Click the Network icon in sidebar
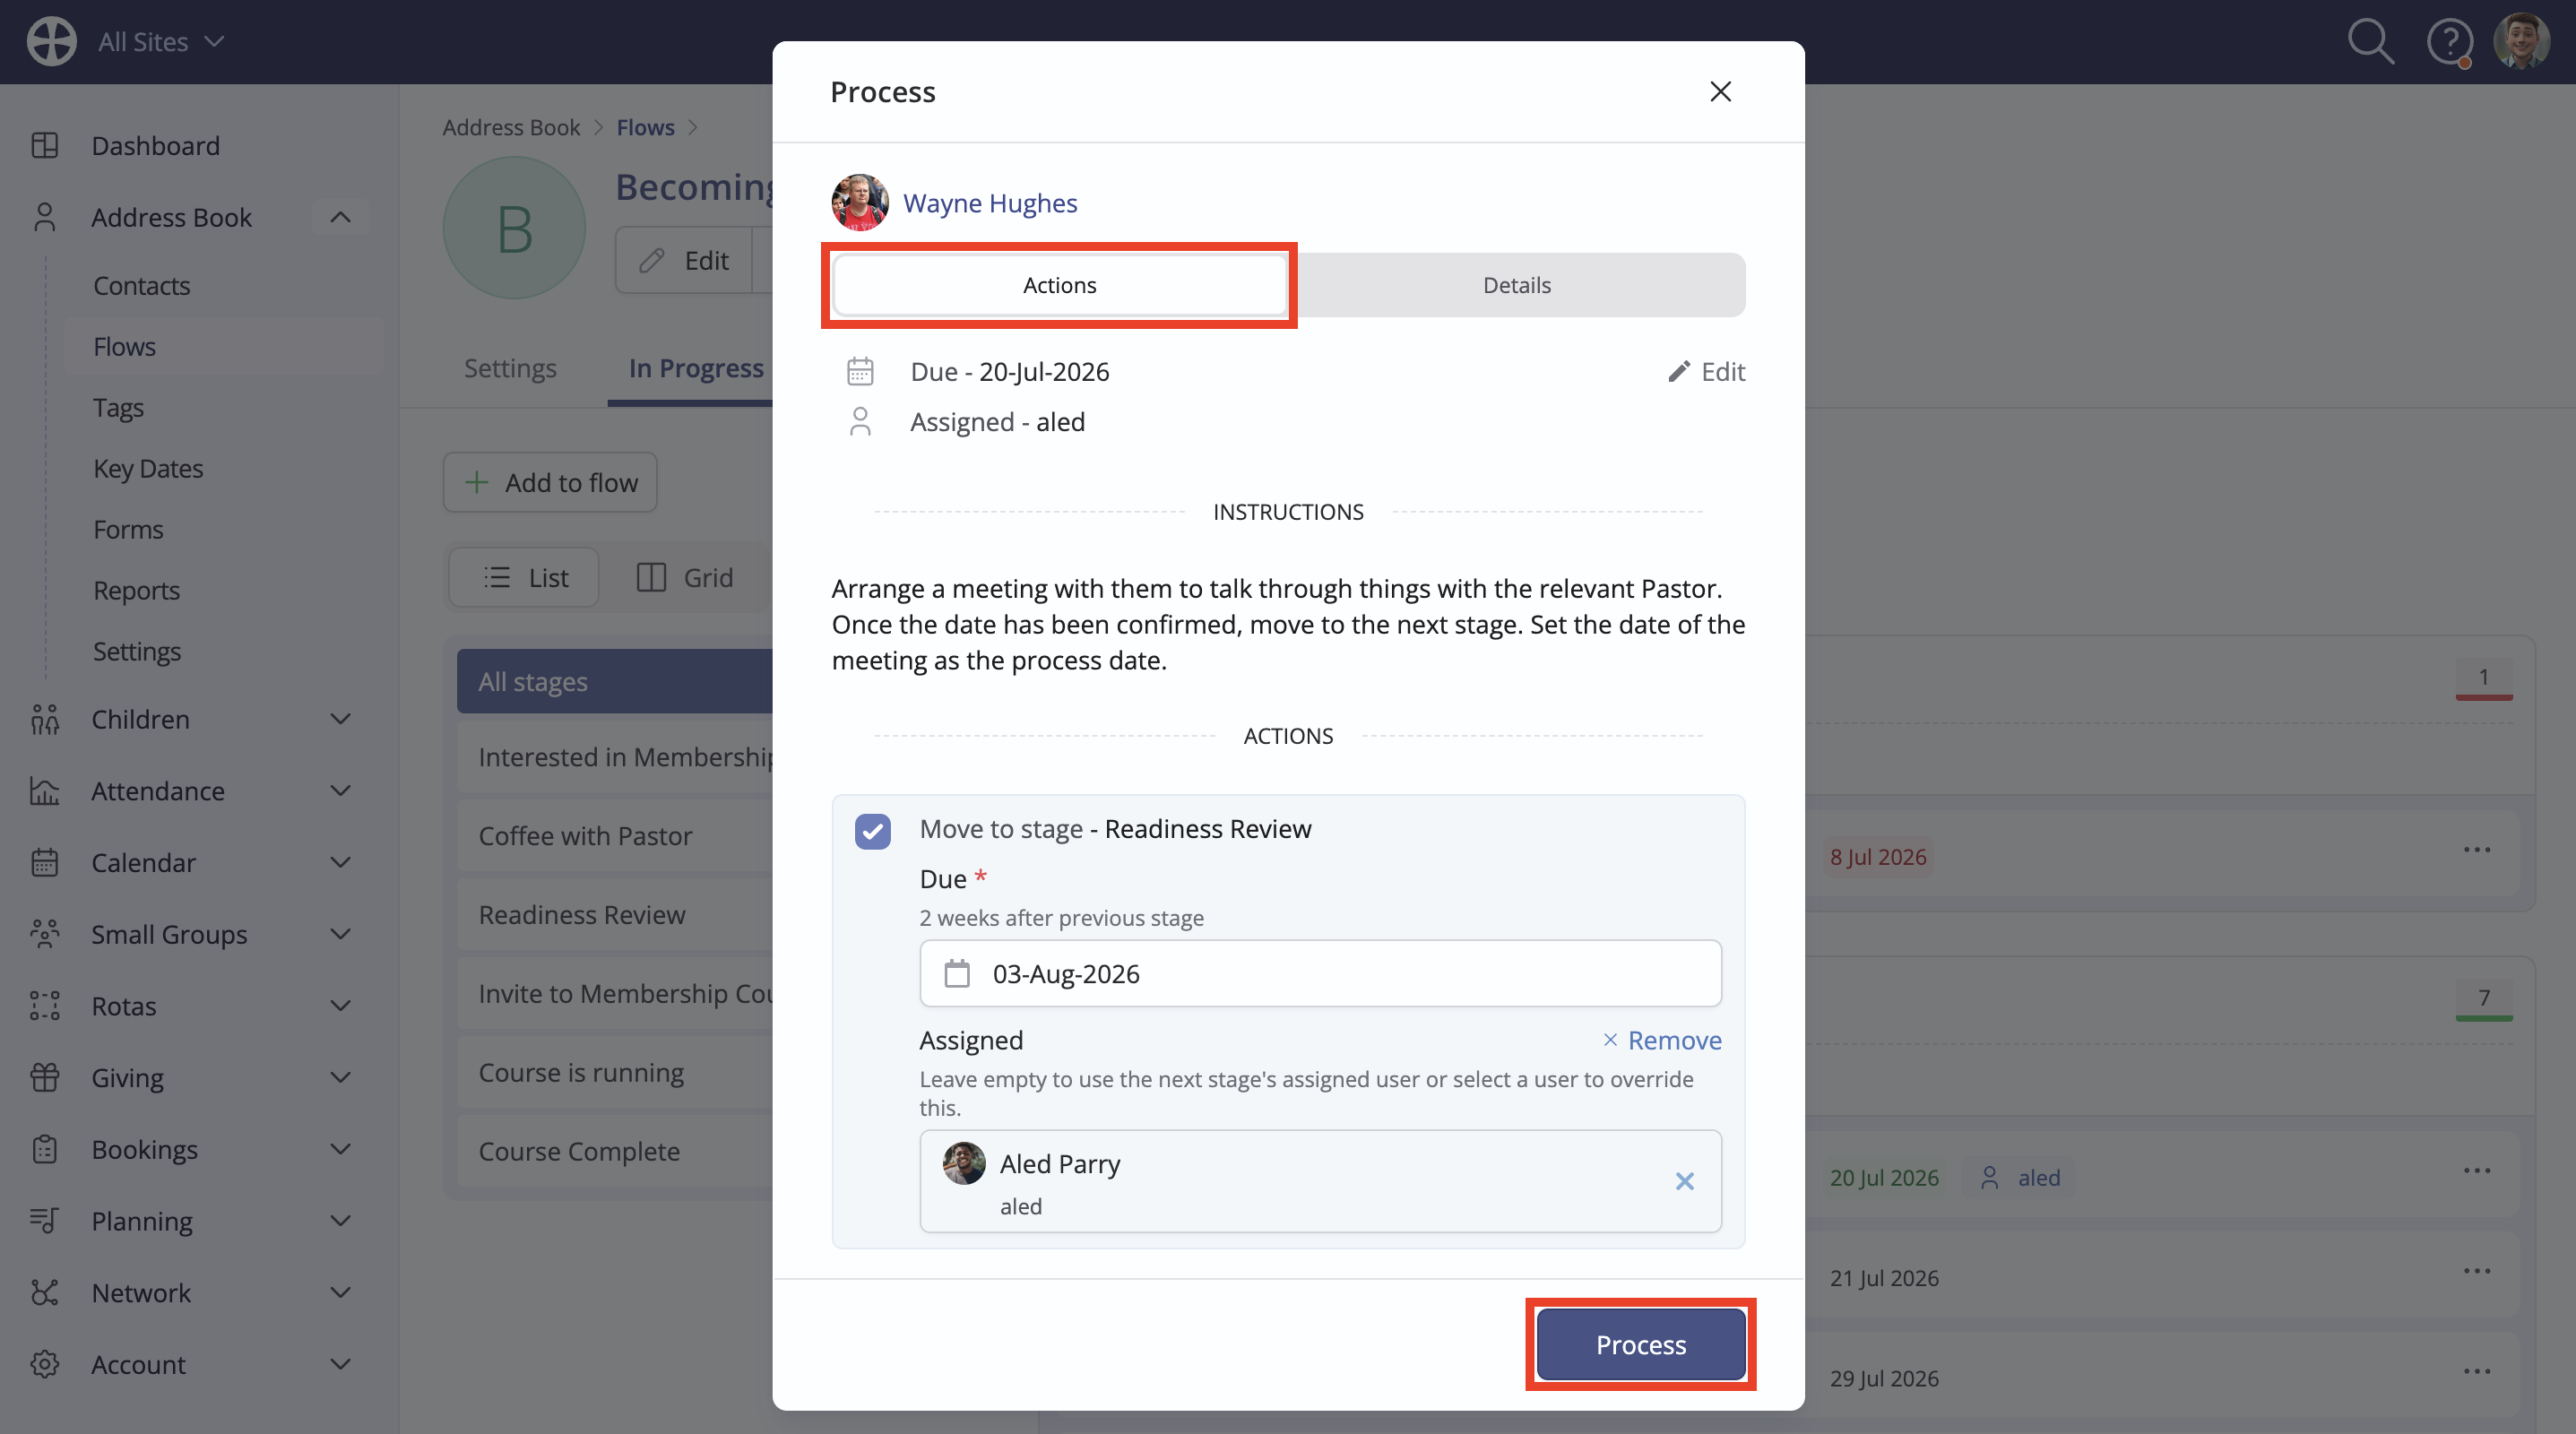This screenshot has height=1434, width=2576. (45, 1292)
